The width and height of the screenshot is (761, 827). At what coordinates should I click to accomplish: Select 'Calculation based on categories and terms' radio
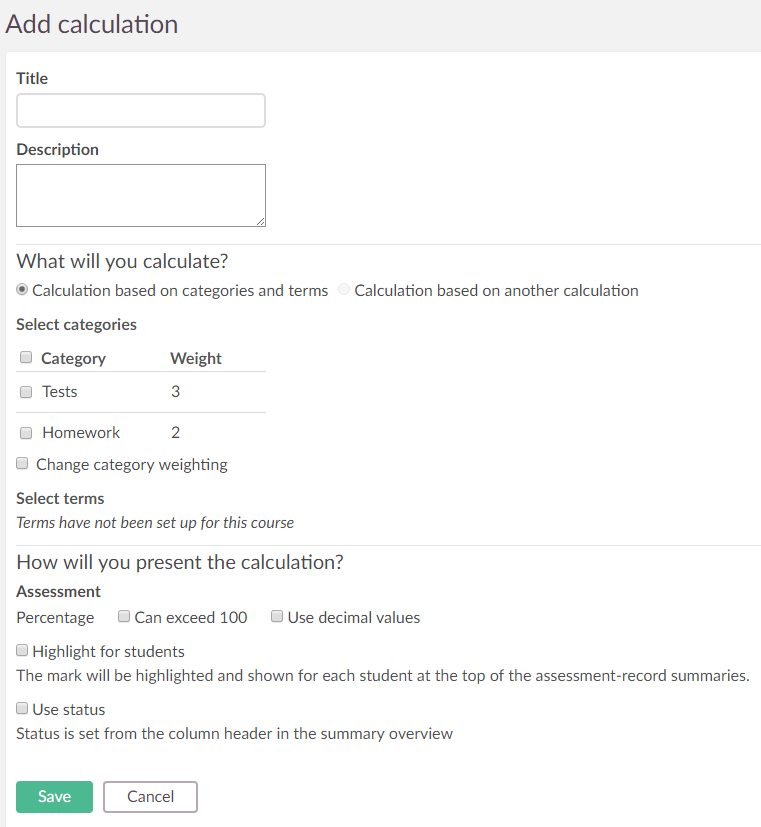point(23,290)
